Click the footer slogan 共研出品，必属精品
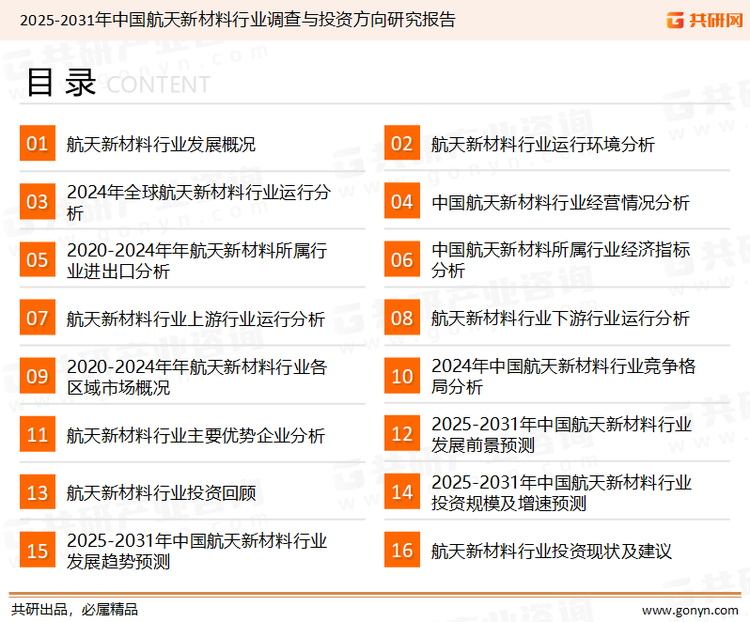This screenshot has height=622, width=750. pos(75,610)
